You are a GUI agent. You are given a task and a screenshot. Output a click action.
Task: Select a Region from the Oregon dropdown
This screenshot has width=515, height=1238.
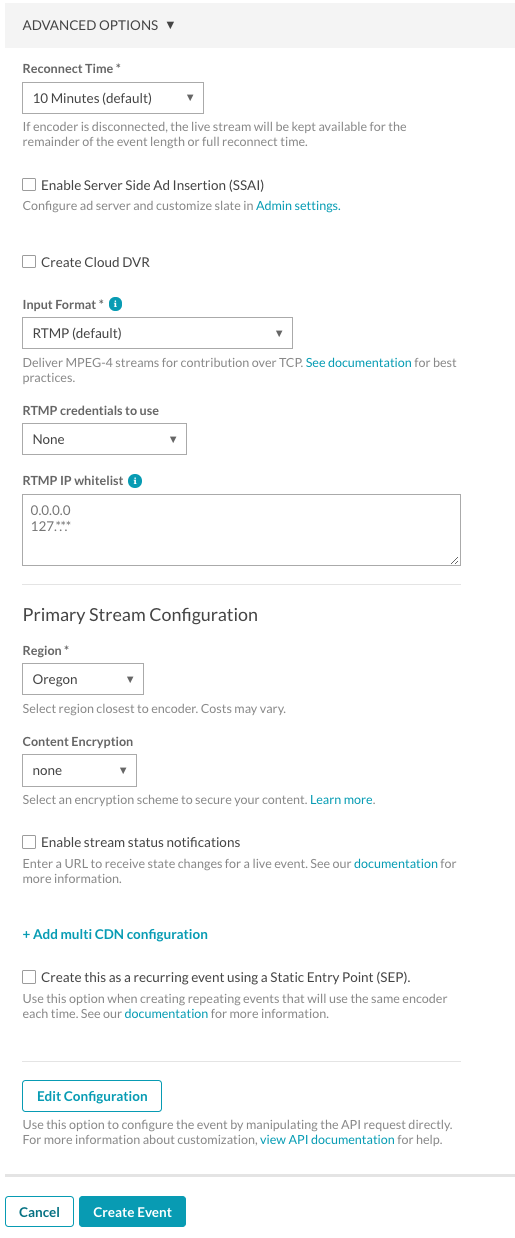(83, 679)
